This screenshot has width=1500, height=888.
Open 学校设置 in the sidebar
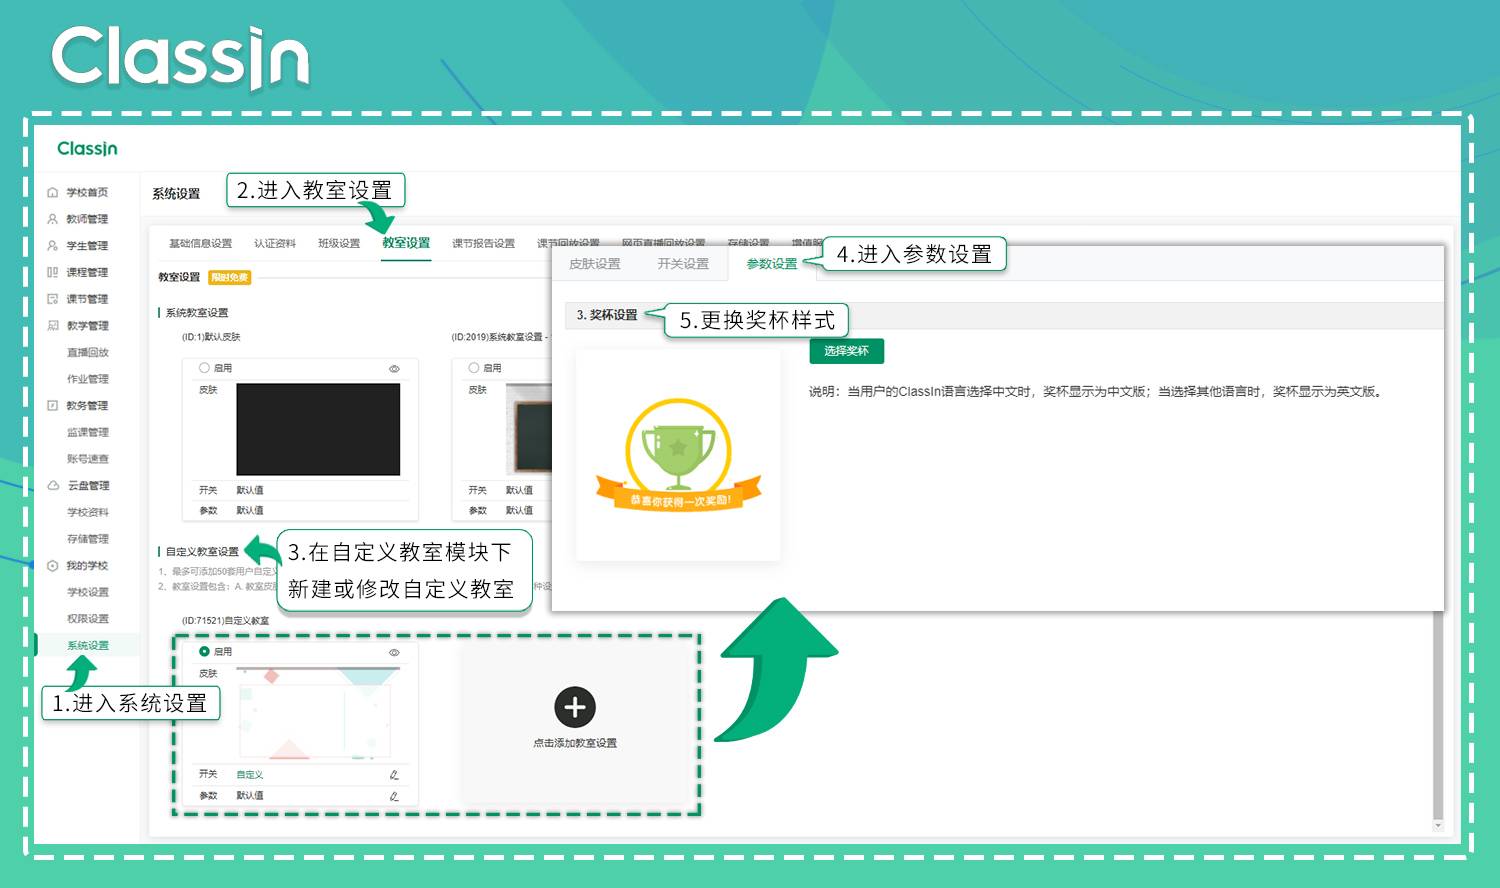pos(88,592)
